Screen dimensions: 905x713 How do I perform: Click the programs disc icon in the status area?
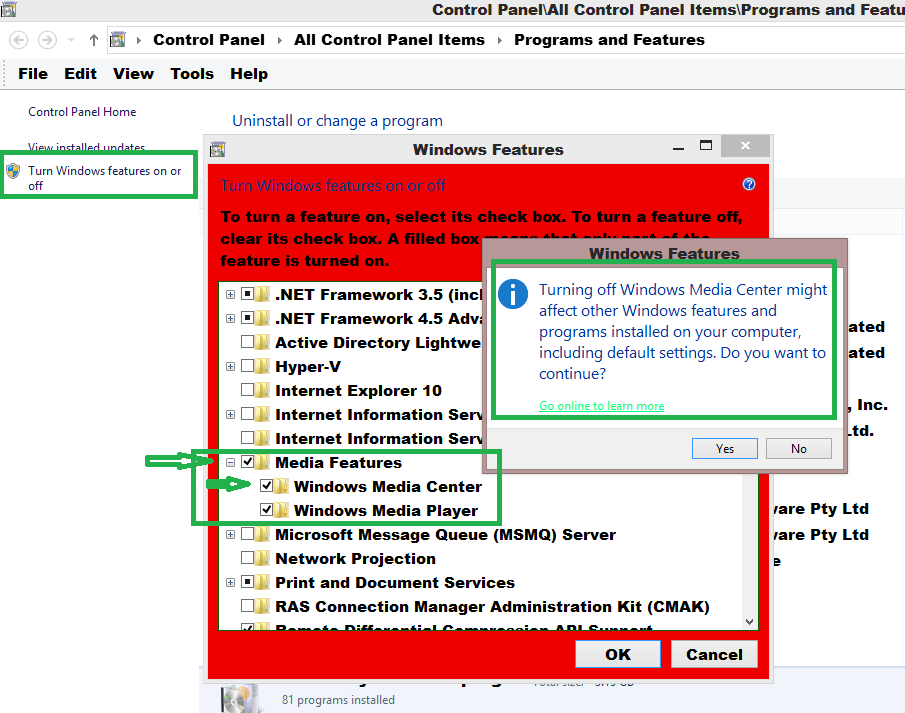(x=240, y=699)
